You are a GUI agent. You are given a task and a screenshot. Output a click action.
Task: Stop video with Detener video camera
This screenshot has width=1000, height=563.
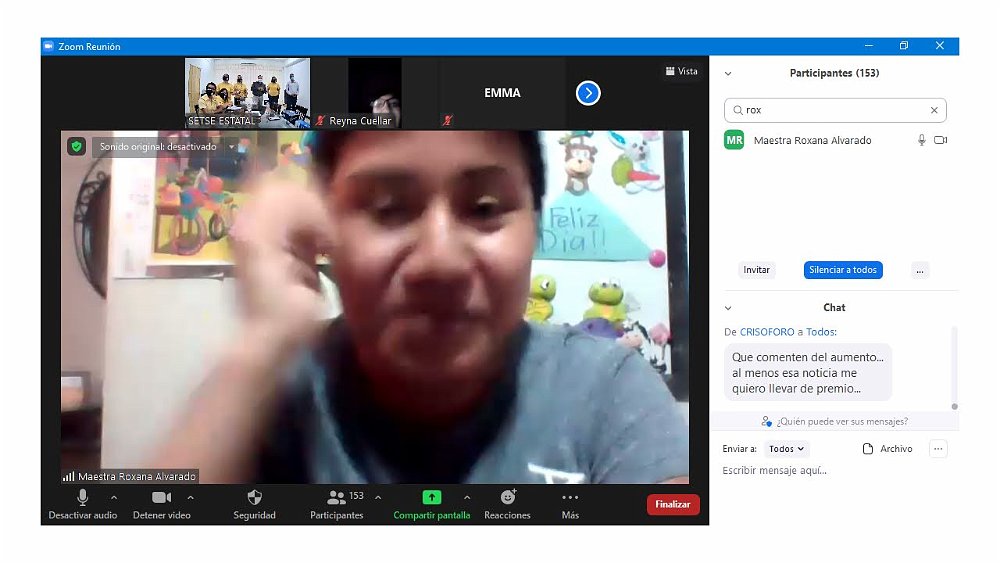coord(161,497)
